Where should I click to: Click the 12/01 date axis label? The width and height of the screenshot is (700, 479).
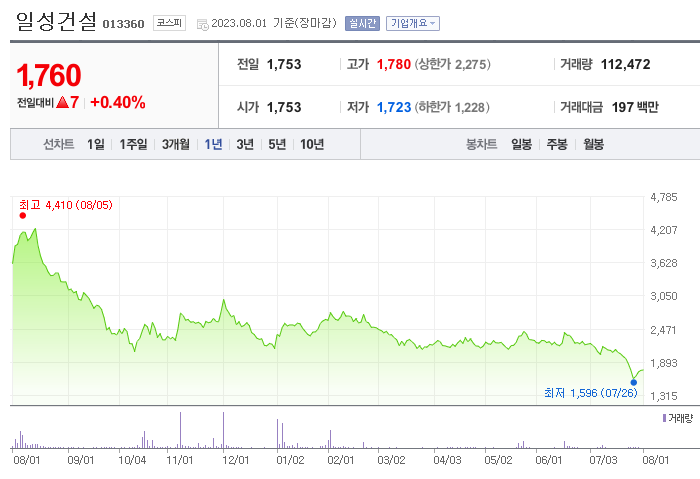click(x=236, y=460)
